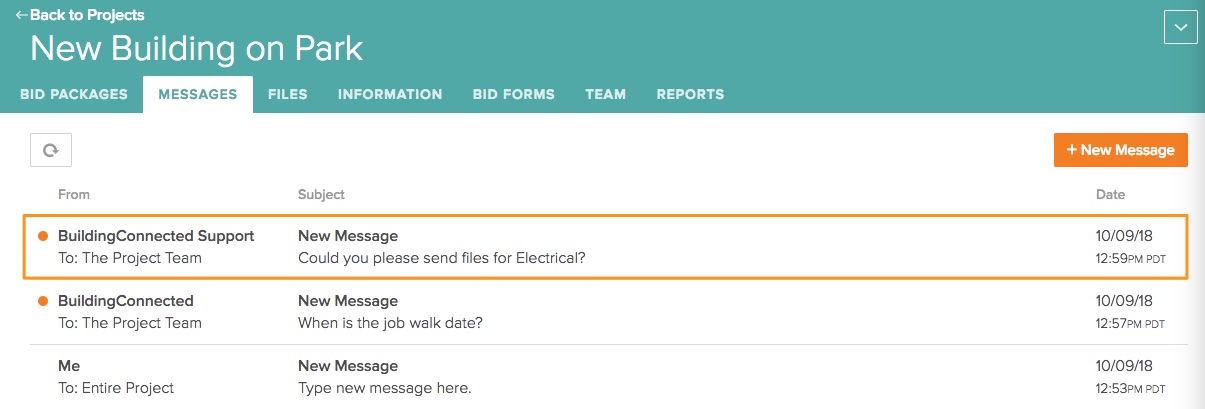1205x409 pixels.
Task: Click the refresh messages icon
Action: click(50, 150)
